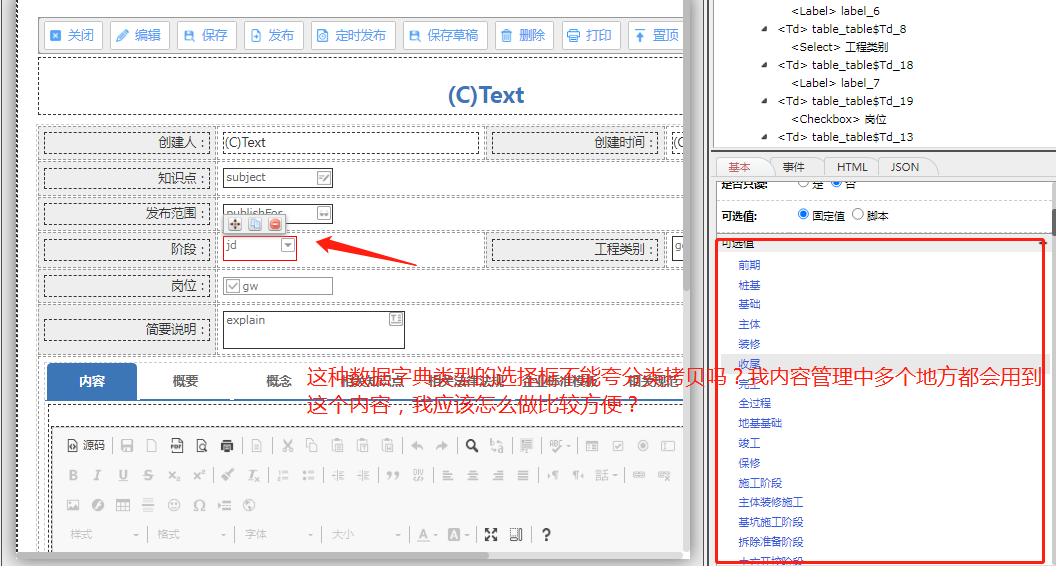Viewport: 1056px width, 566px height.
Task: Click the magnifier find icon in editor
Action: tap(472, 445)
